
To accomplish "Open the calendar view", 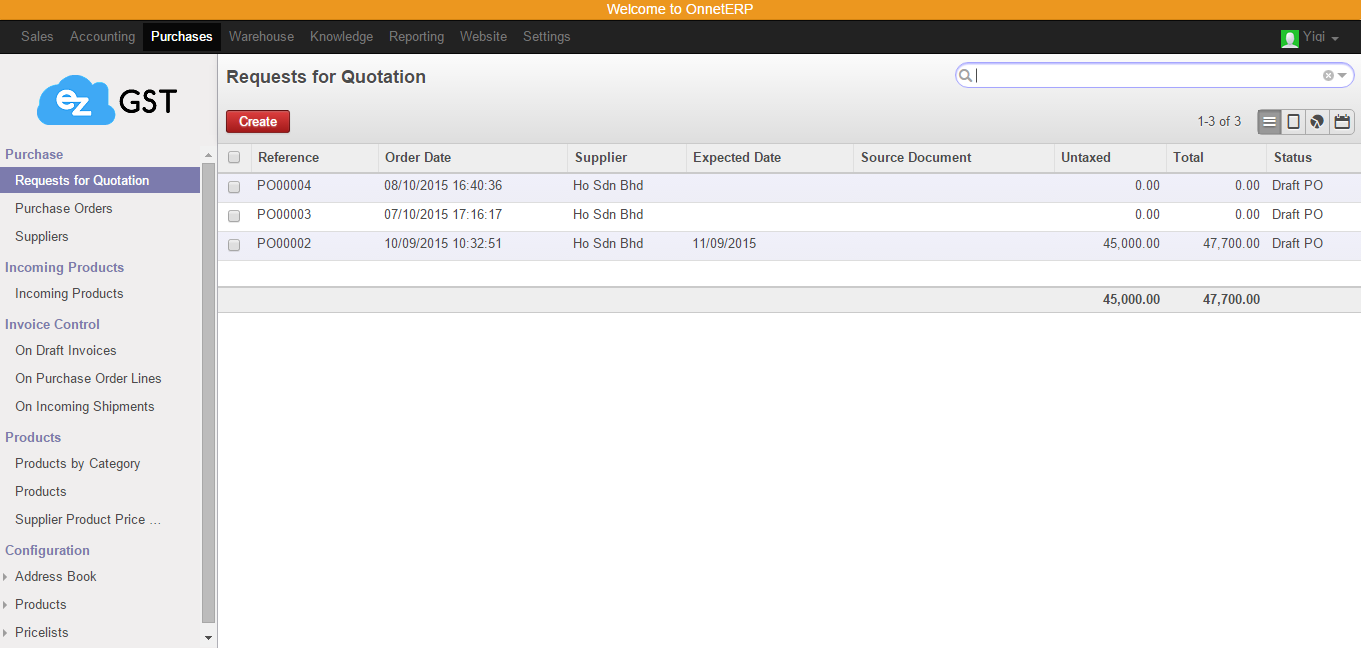I will [1341, 121].
